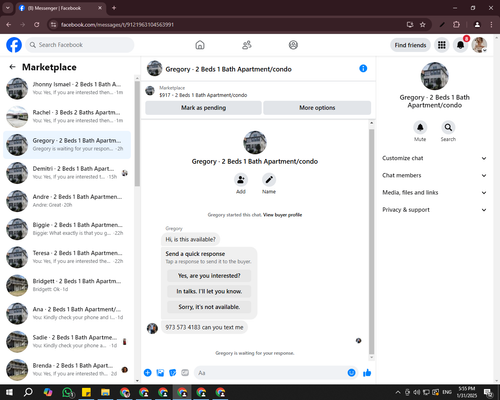
Task: Expand Privacy & support section
Action: [434, 210]
